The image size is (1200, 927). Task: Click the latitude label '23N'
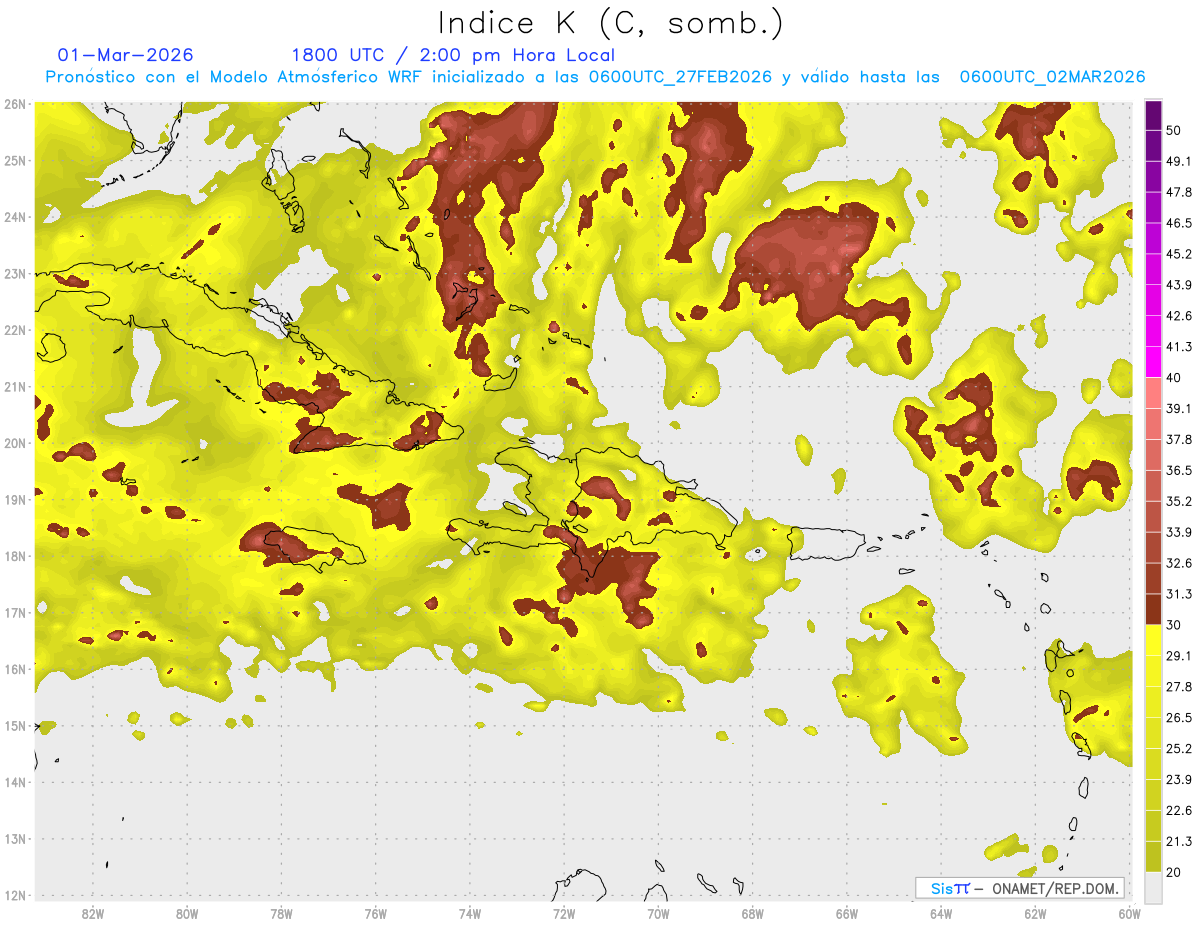[x=15, y=274]
